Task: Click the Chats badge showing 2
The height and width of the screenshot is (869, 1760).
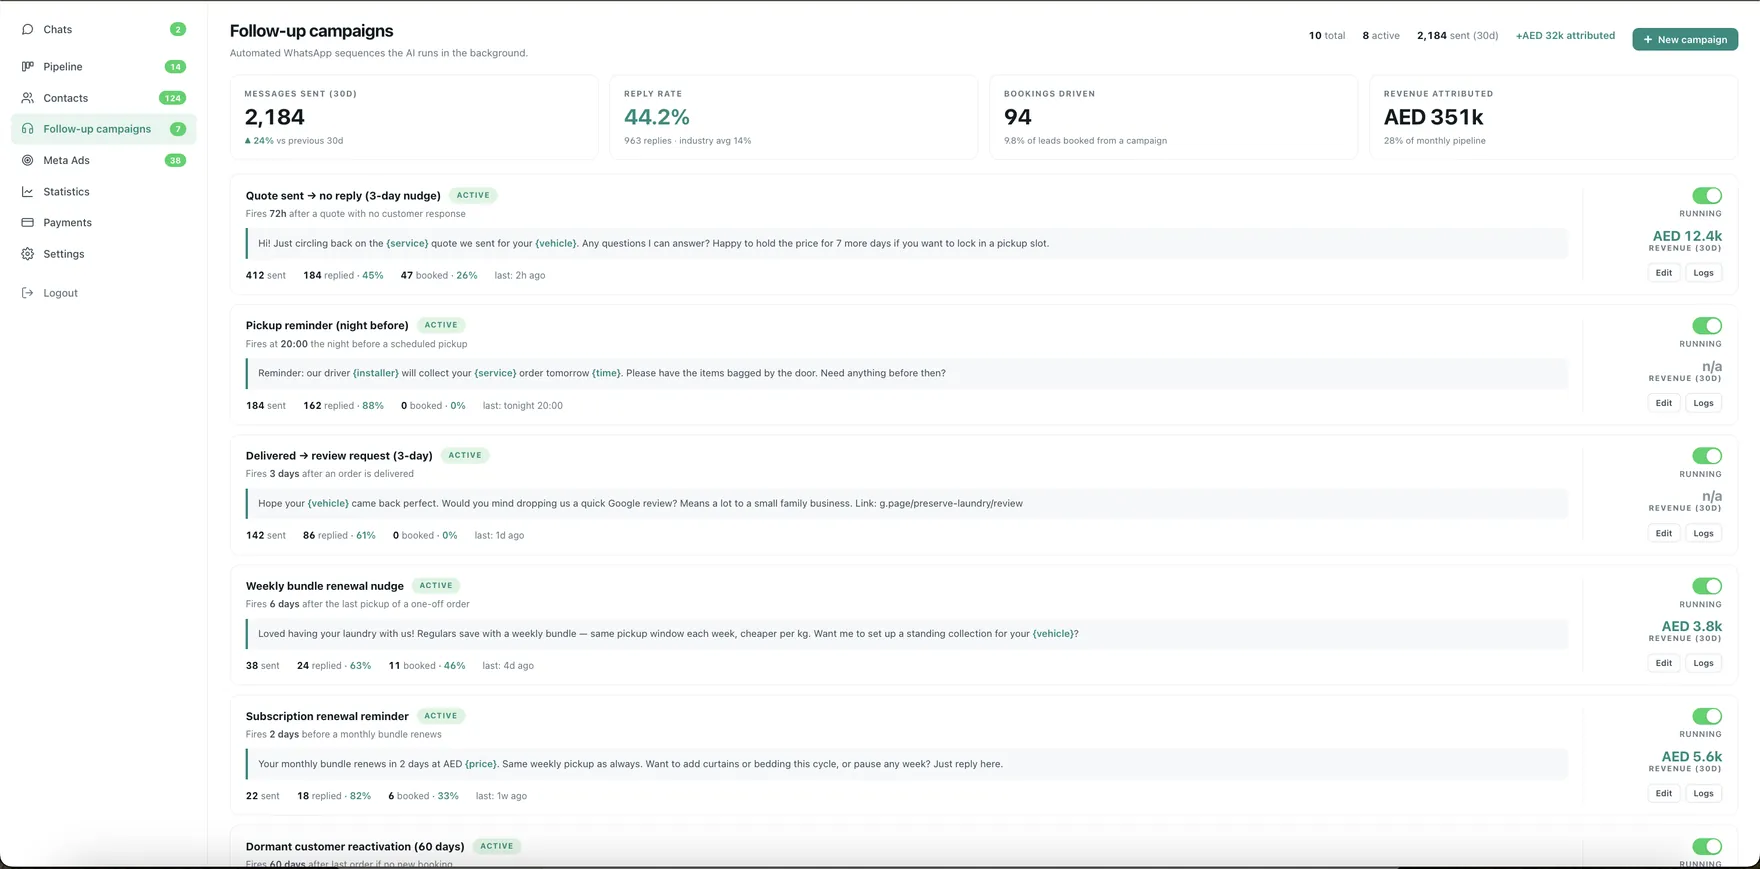Action: click(x=178, y=29)
